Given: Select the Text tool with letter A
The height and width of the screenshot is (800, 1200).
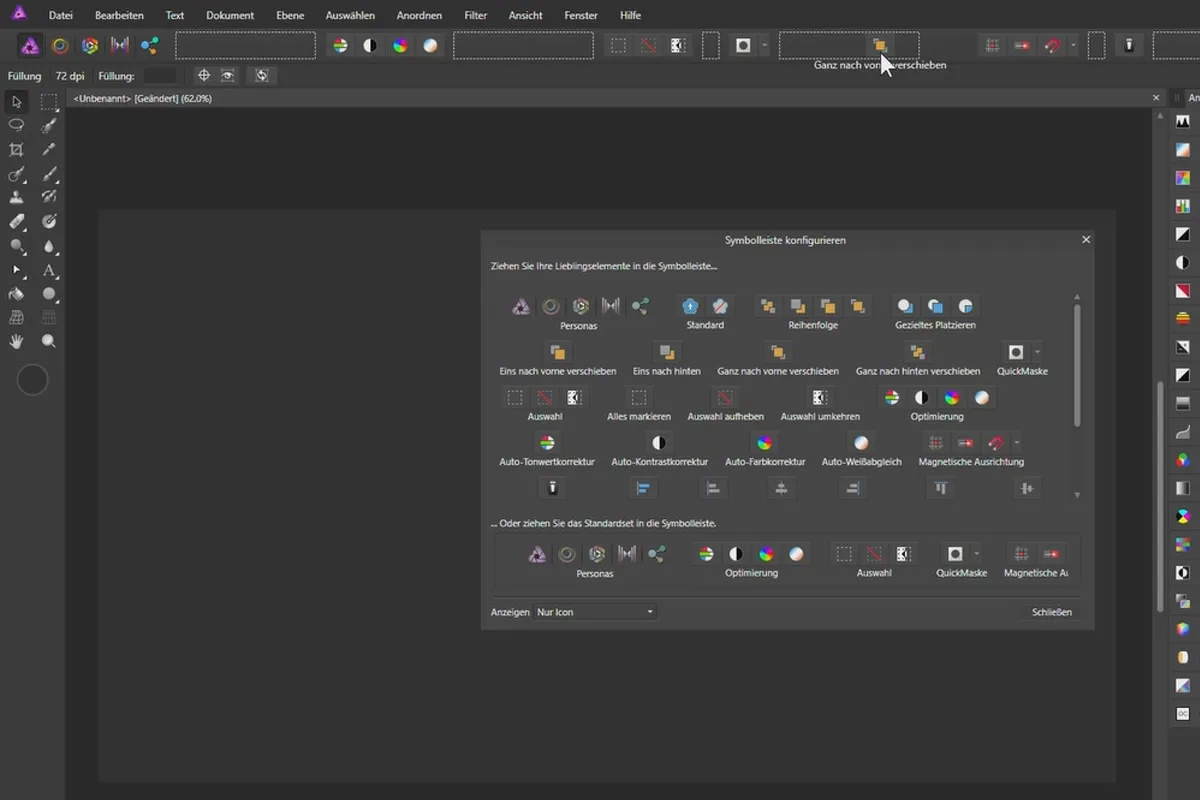Looking at the screenshot, I should click(48, 270).
